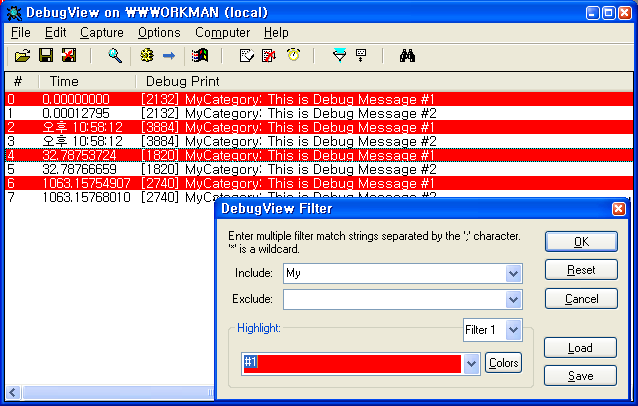Select row 5 with time 32.78766659
This screenshot has height=406, width=638.
pyautogui.click(x=319, y=169)
